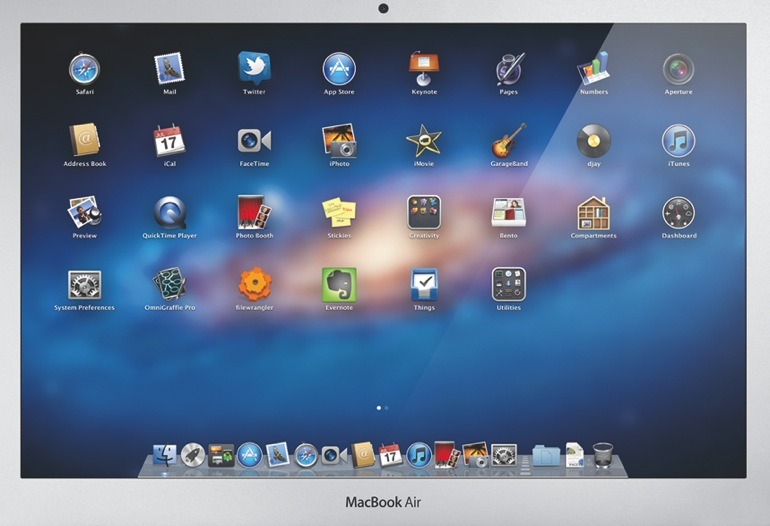Image resolution: width=770 pixels, height=526 pixels.
Task: Click the iCal calendar in the Dock
Action: click(391, 455)
